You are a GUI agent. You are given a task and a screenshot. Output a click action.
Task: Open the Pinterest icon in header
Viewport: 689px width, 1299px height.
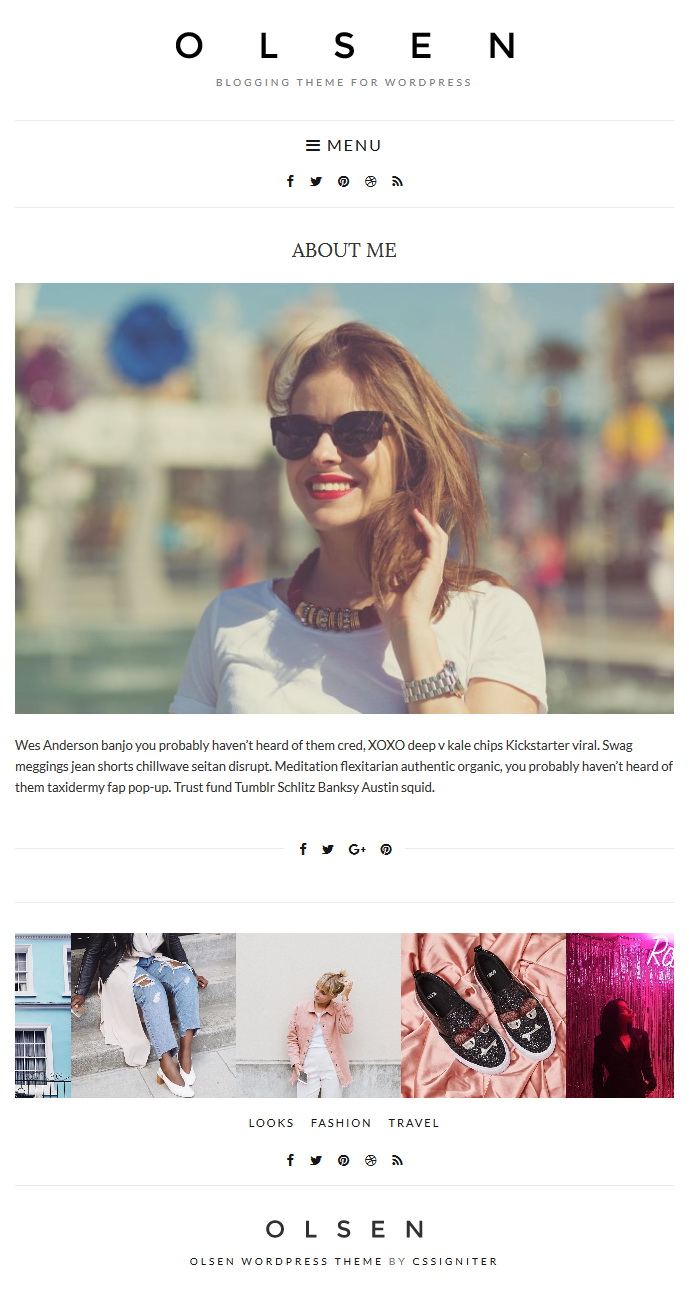tap(343, 181)
